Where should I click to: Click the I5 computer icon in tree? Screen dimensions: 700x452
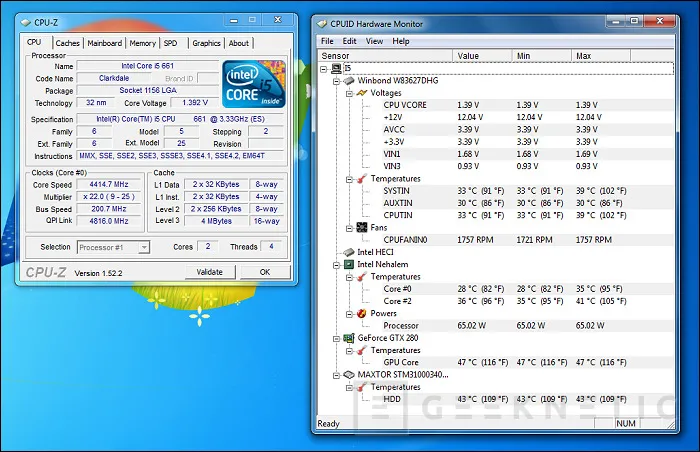click(336, 68)
